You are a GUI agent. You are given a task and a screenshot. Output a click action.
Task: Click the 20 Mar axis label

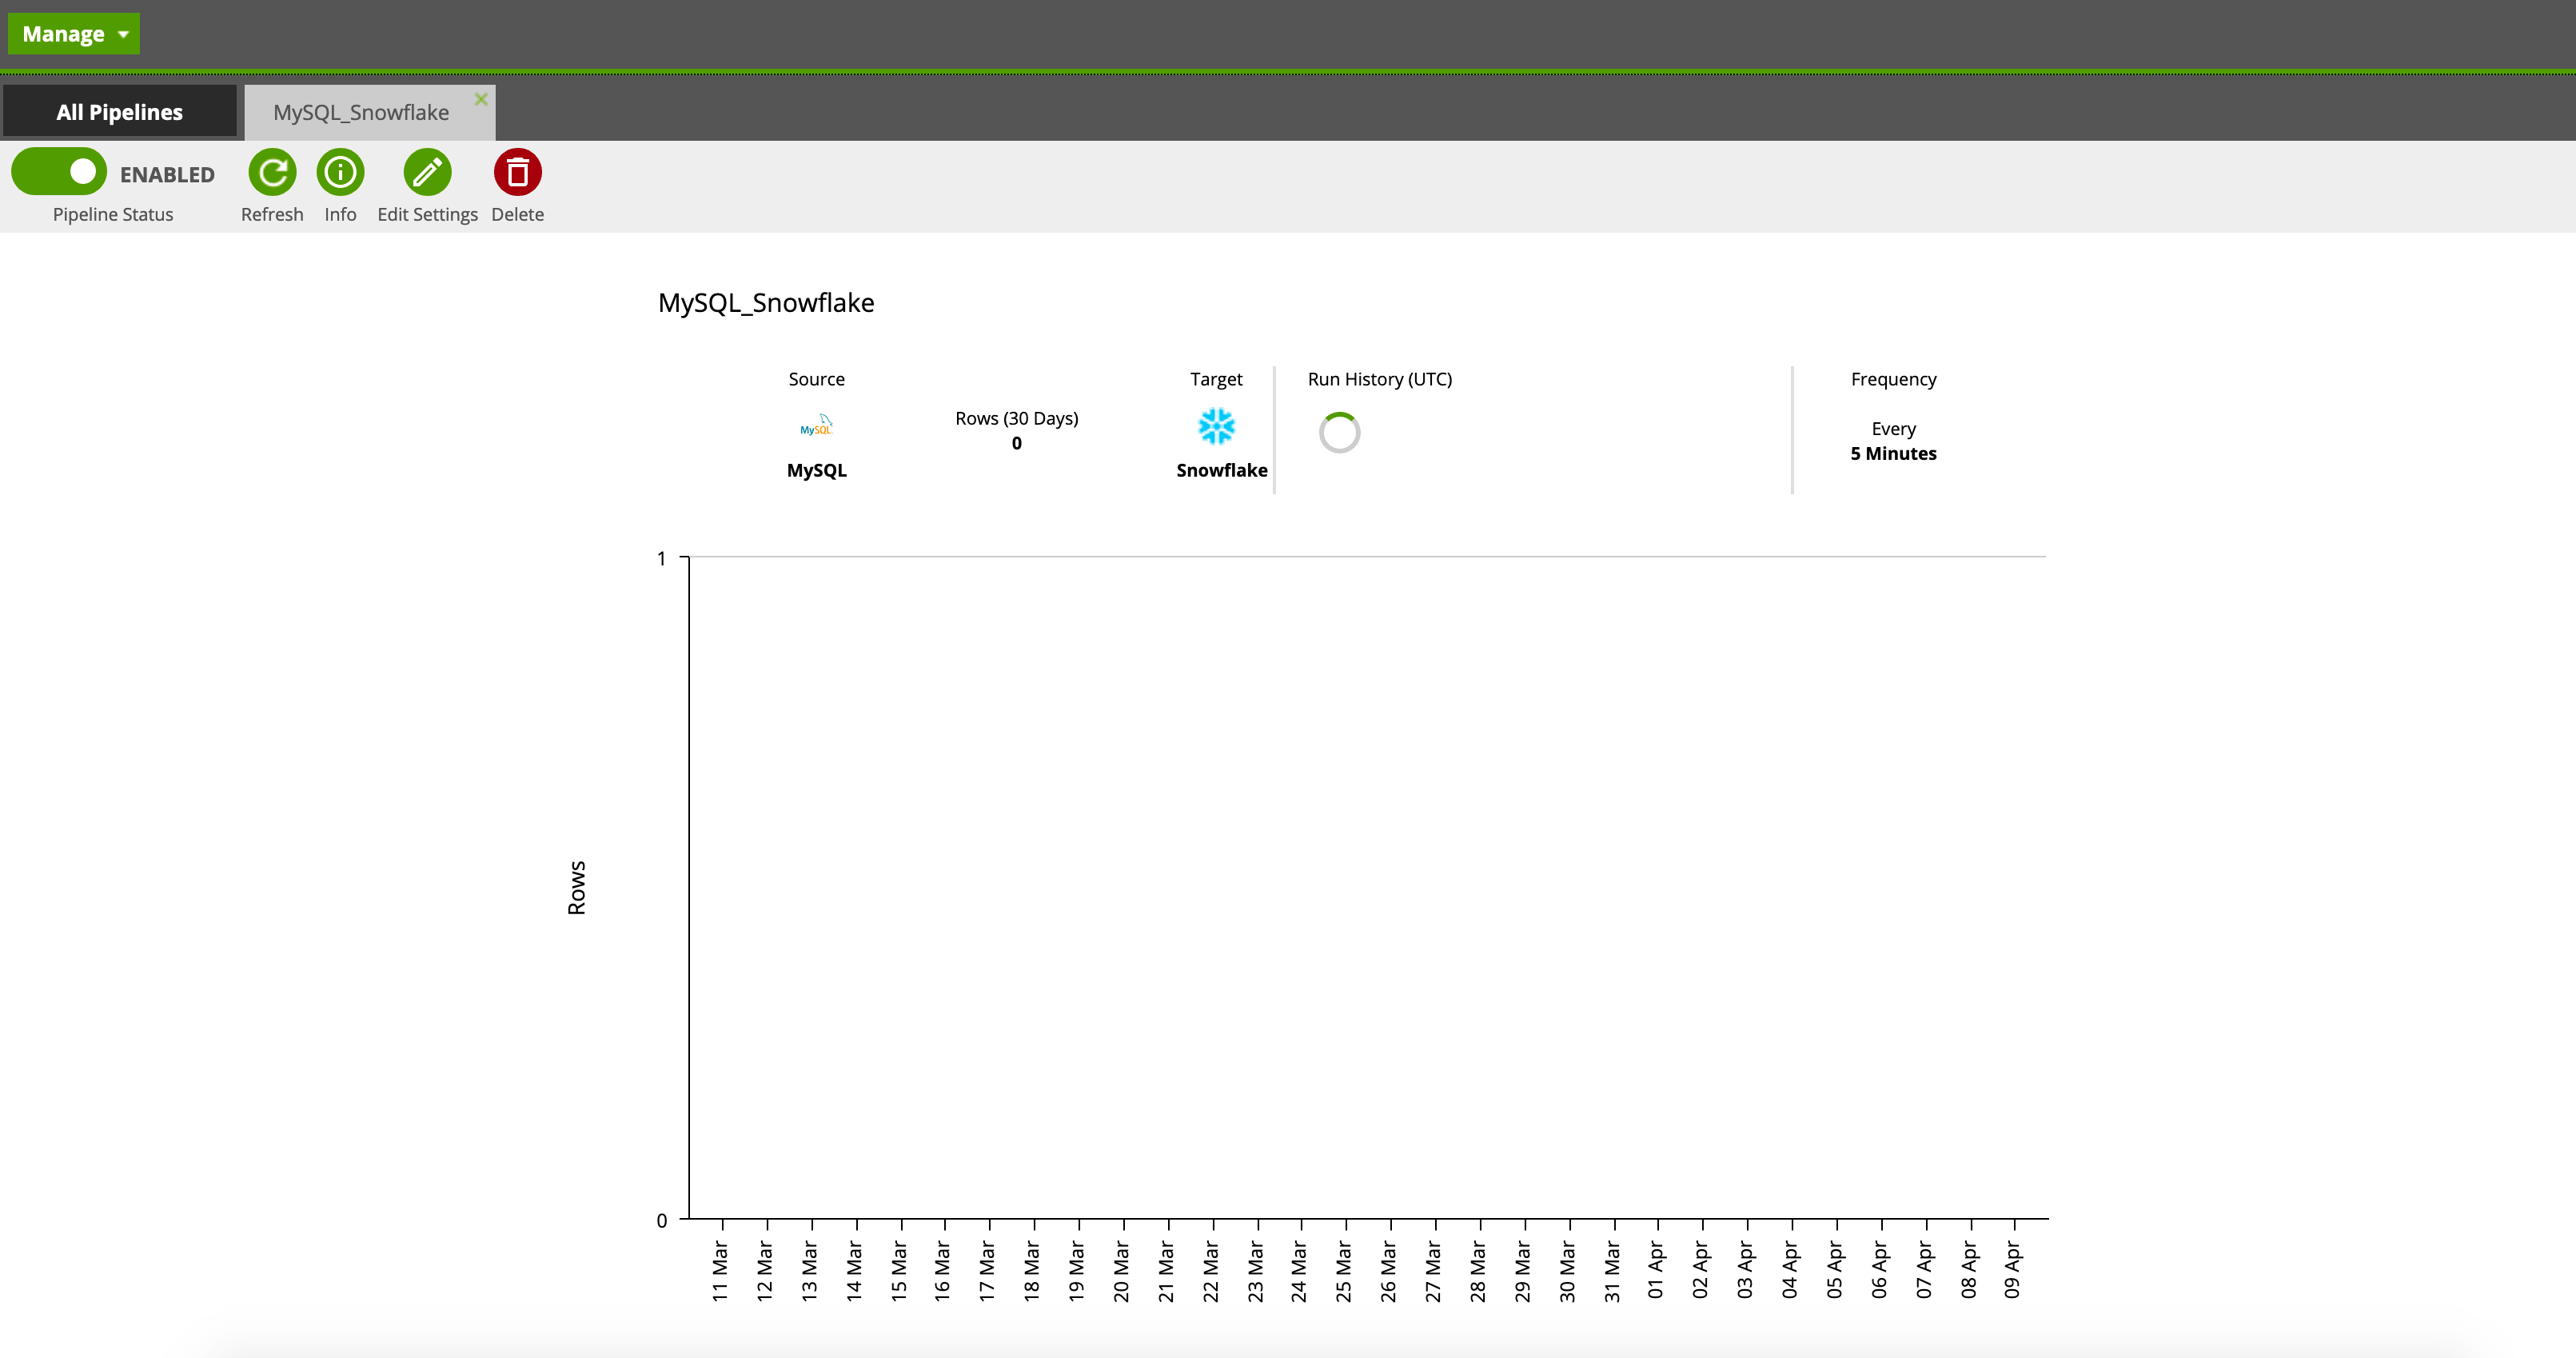pos(1121,1271)
